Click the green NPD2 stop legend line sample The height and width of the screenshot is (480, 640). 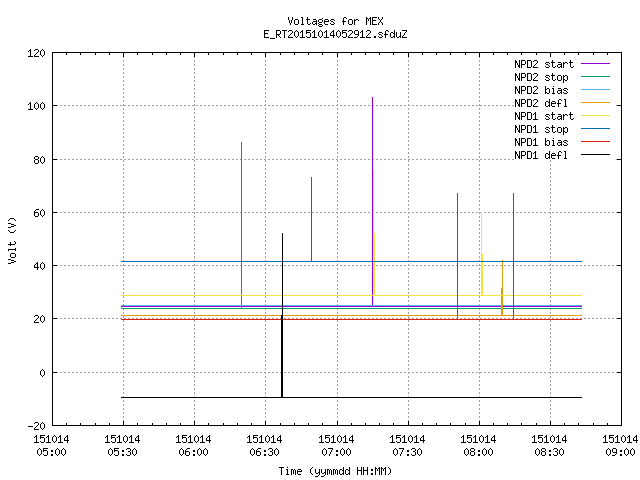(x=595, y=77)
